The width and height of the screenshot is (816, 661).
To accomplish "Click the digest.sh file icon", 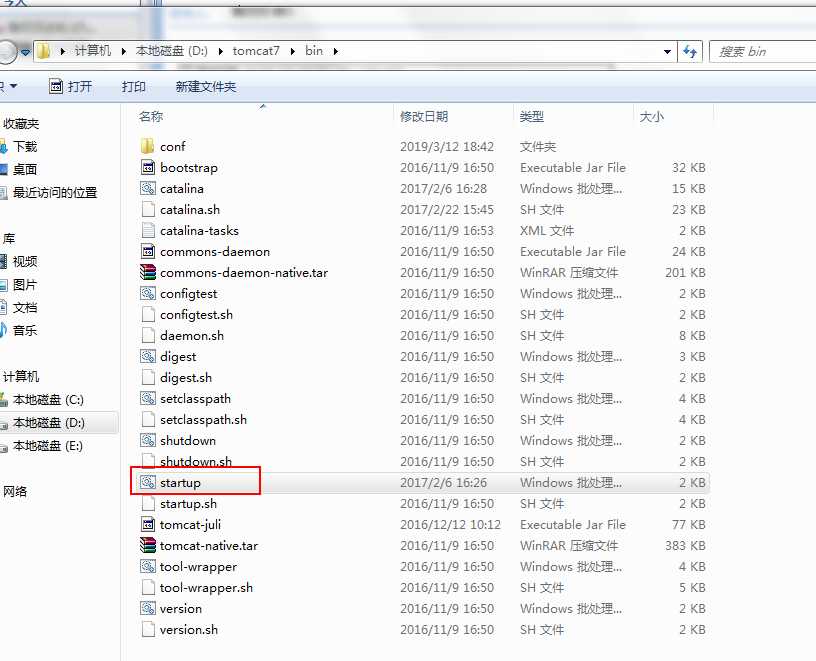I will [148, 377].
